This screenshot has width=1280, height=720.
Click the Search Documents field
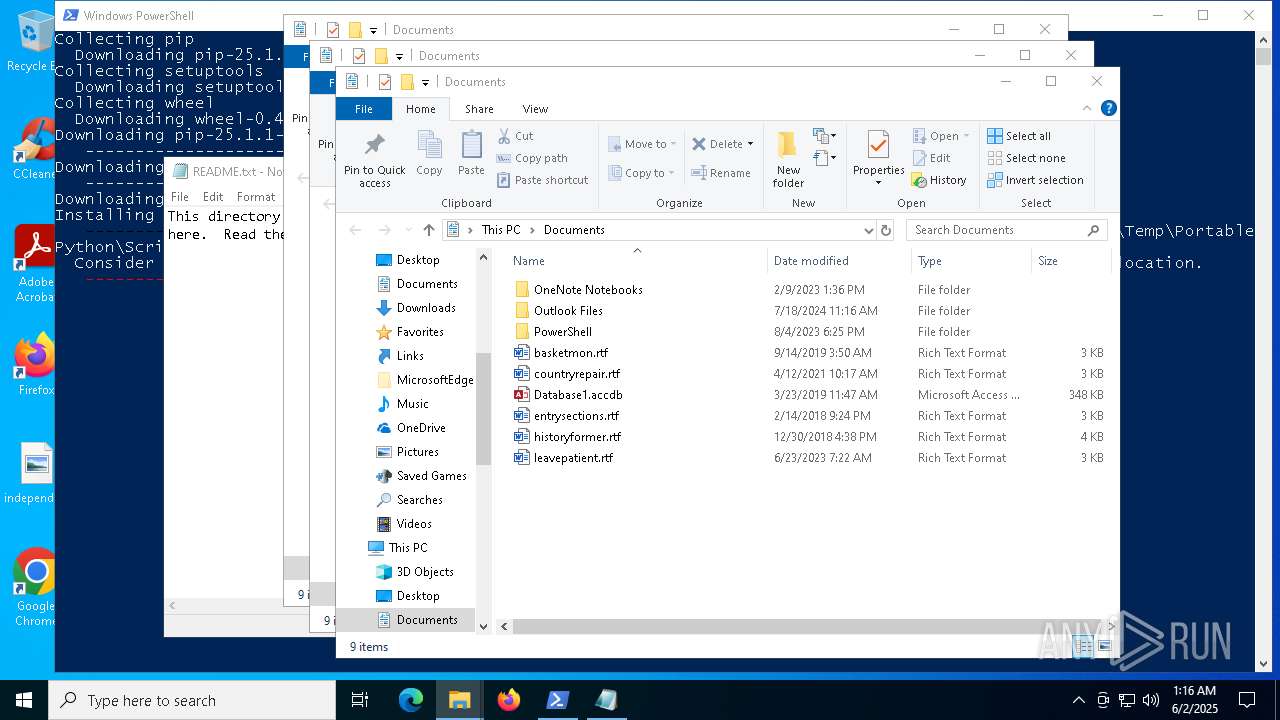pyautogui.click(x=1006, y=230)
